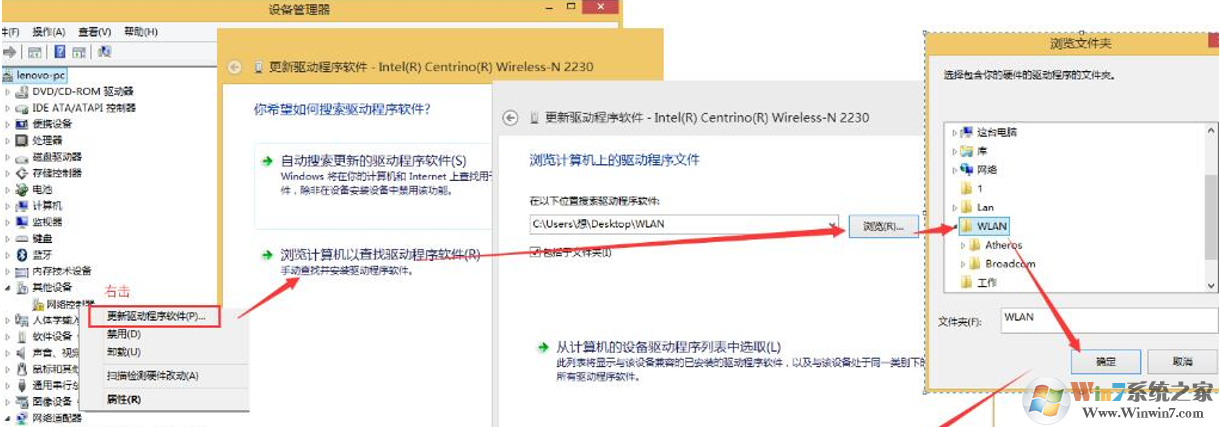Click the 计算机 computer icon in tree
Screen dimensions: 1220x427
pos(23,205)
